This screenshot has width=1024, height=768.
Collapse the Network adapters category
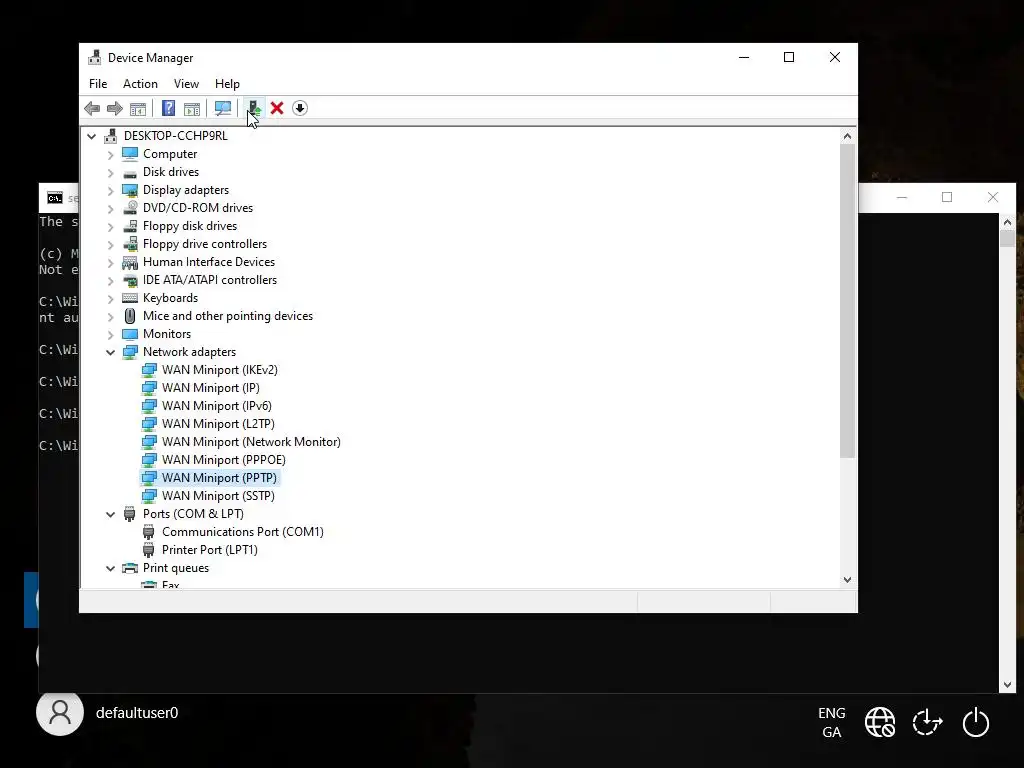[110, 353]
